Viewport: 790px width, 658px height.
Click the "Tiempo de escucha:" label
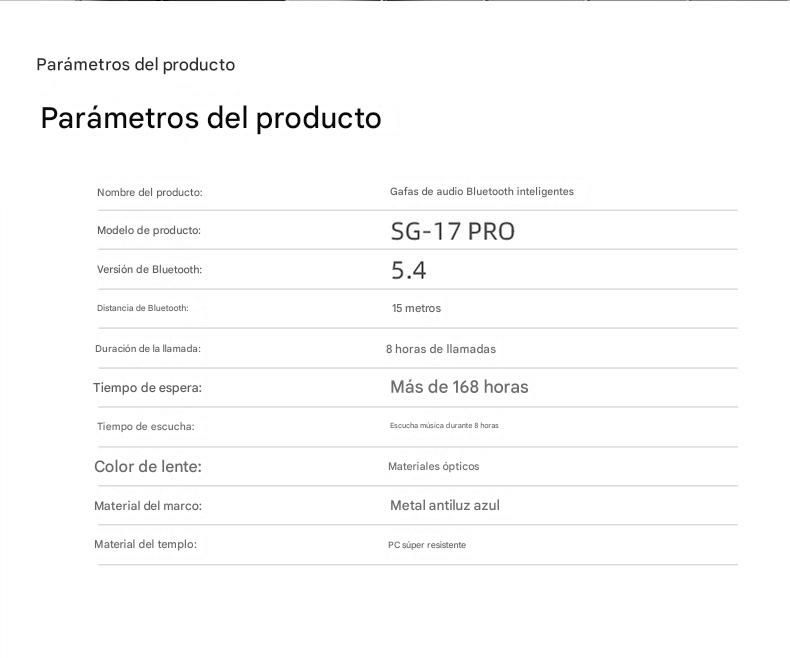click(145, 426)
